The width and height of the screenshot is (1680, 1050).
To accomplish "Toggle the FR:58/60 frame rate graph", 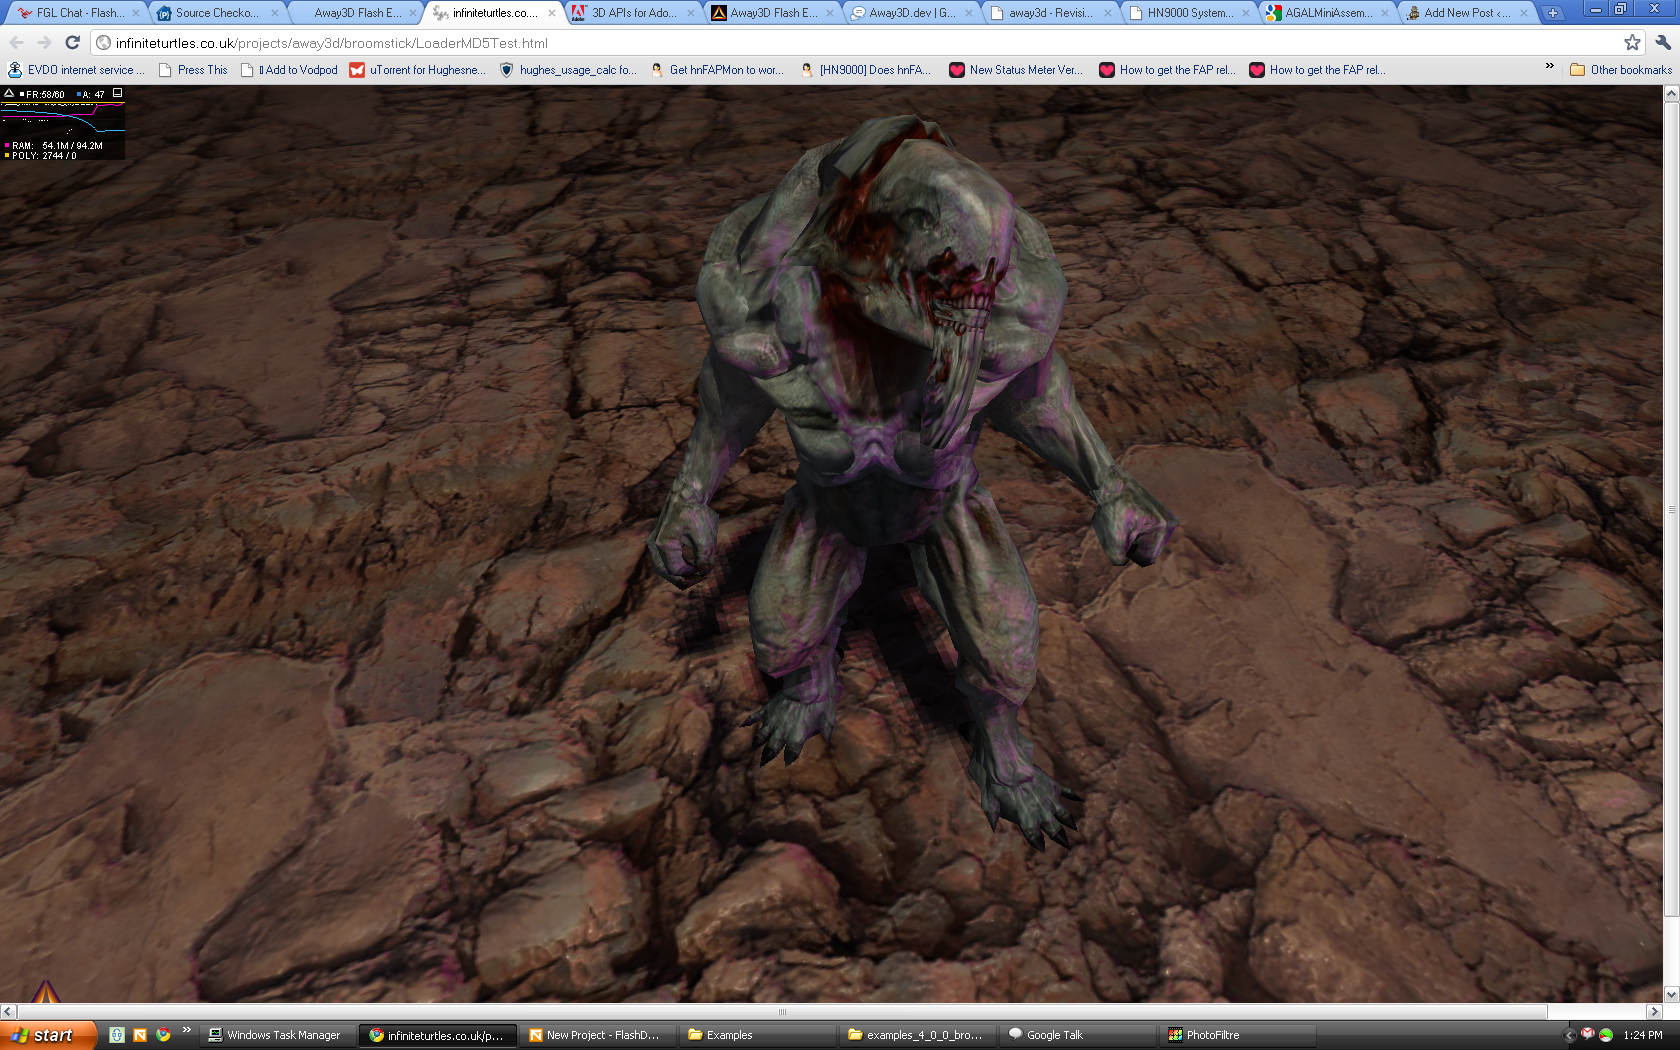I will click(x=22, y=93).
